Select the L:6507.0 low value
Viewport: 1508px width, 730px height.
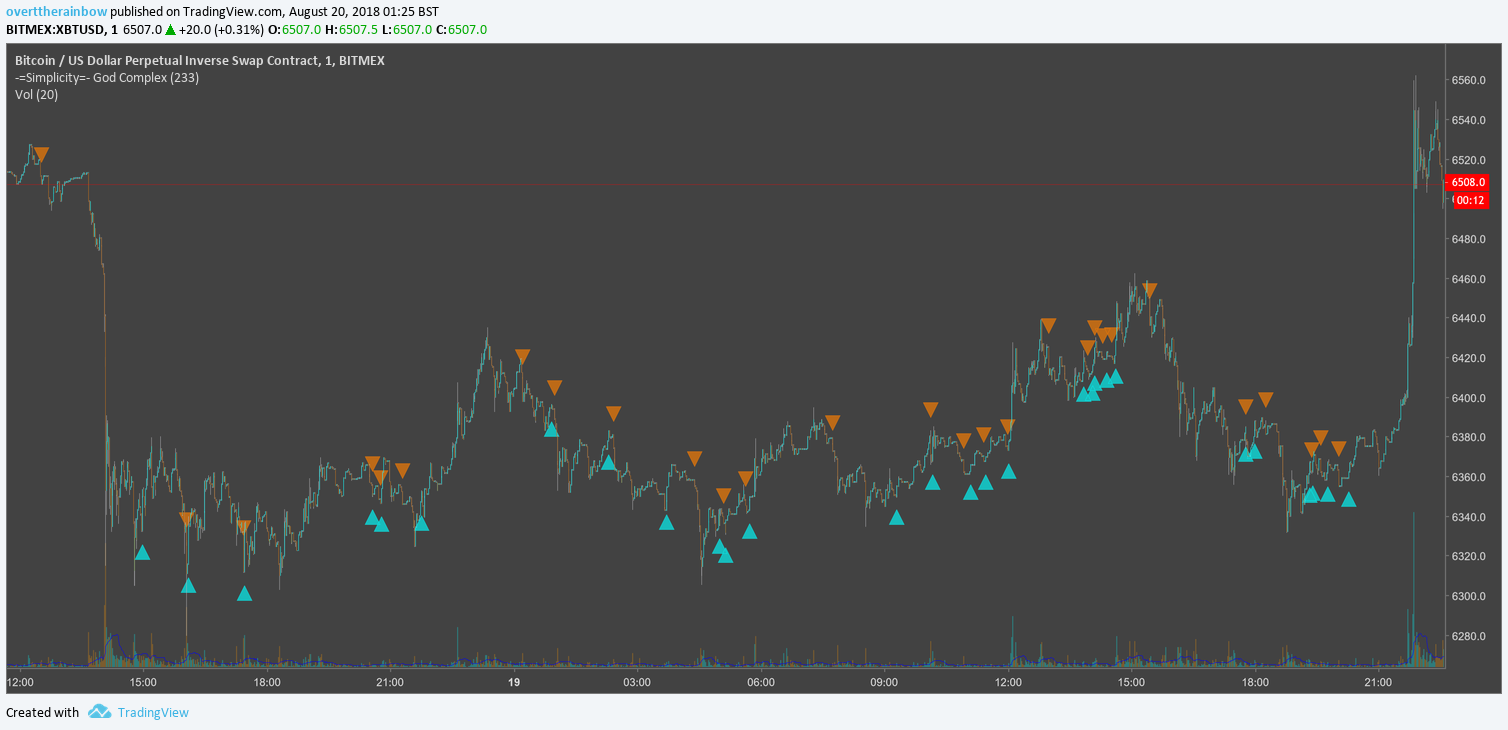pos(407,30)
